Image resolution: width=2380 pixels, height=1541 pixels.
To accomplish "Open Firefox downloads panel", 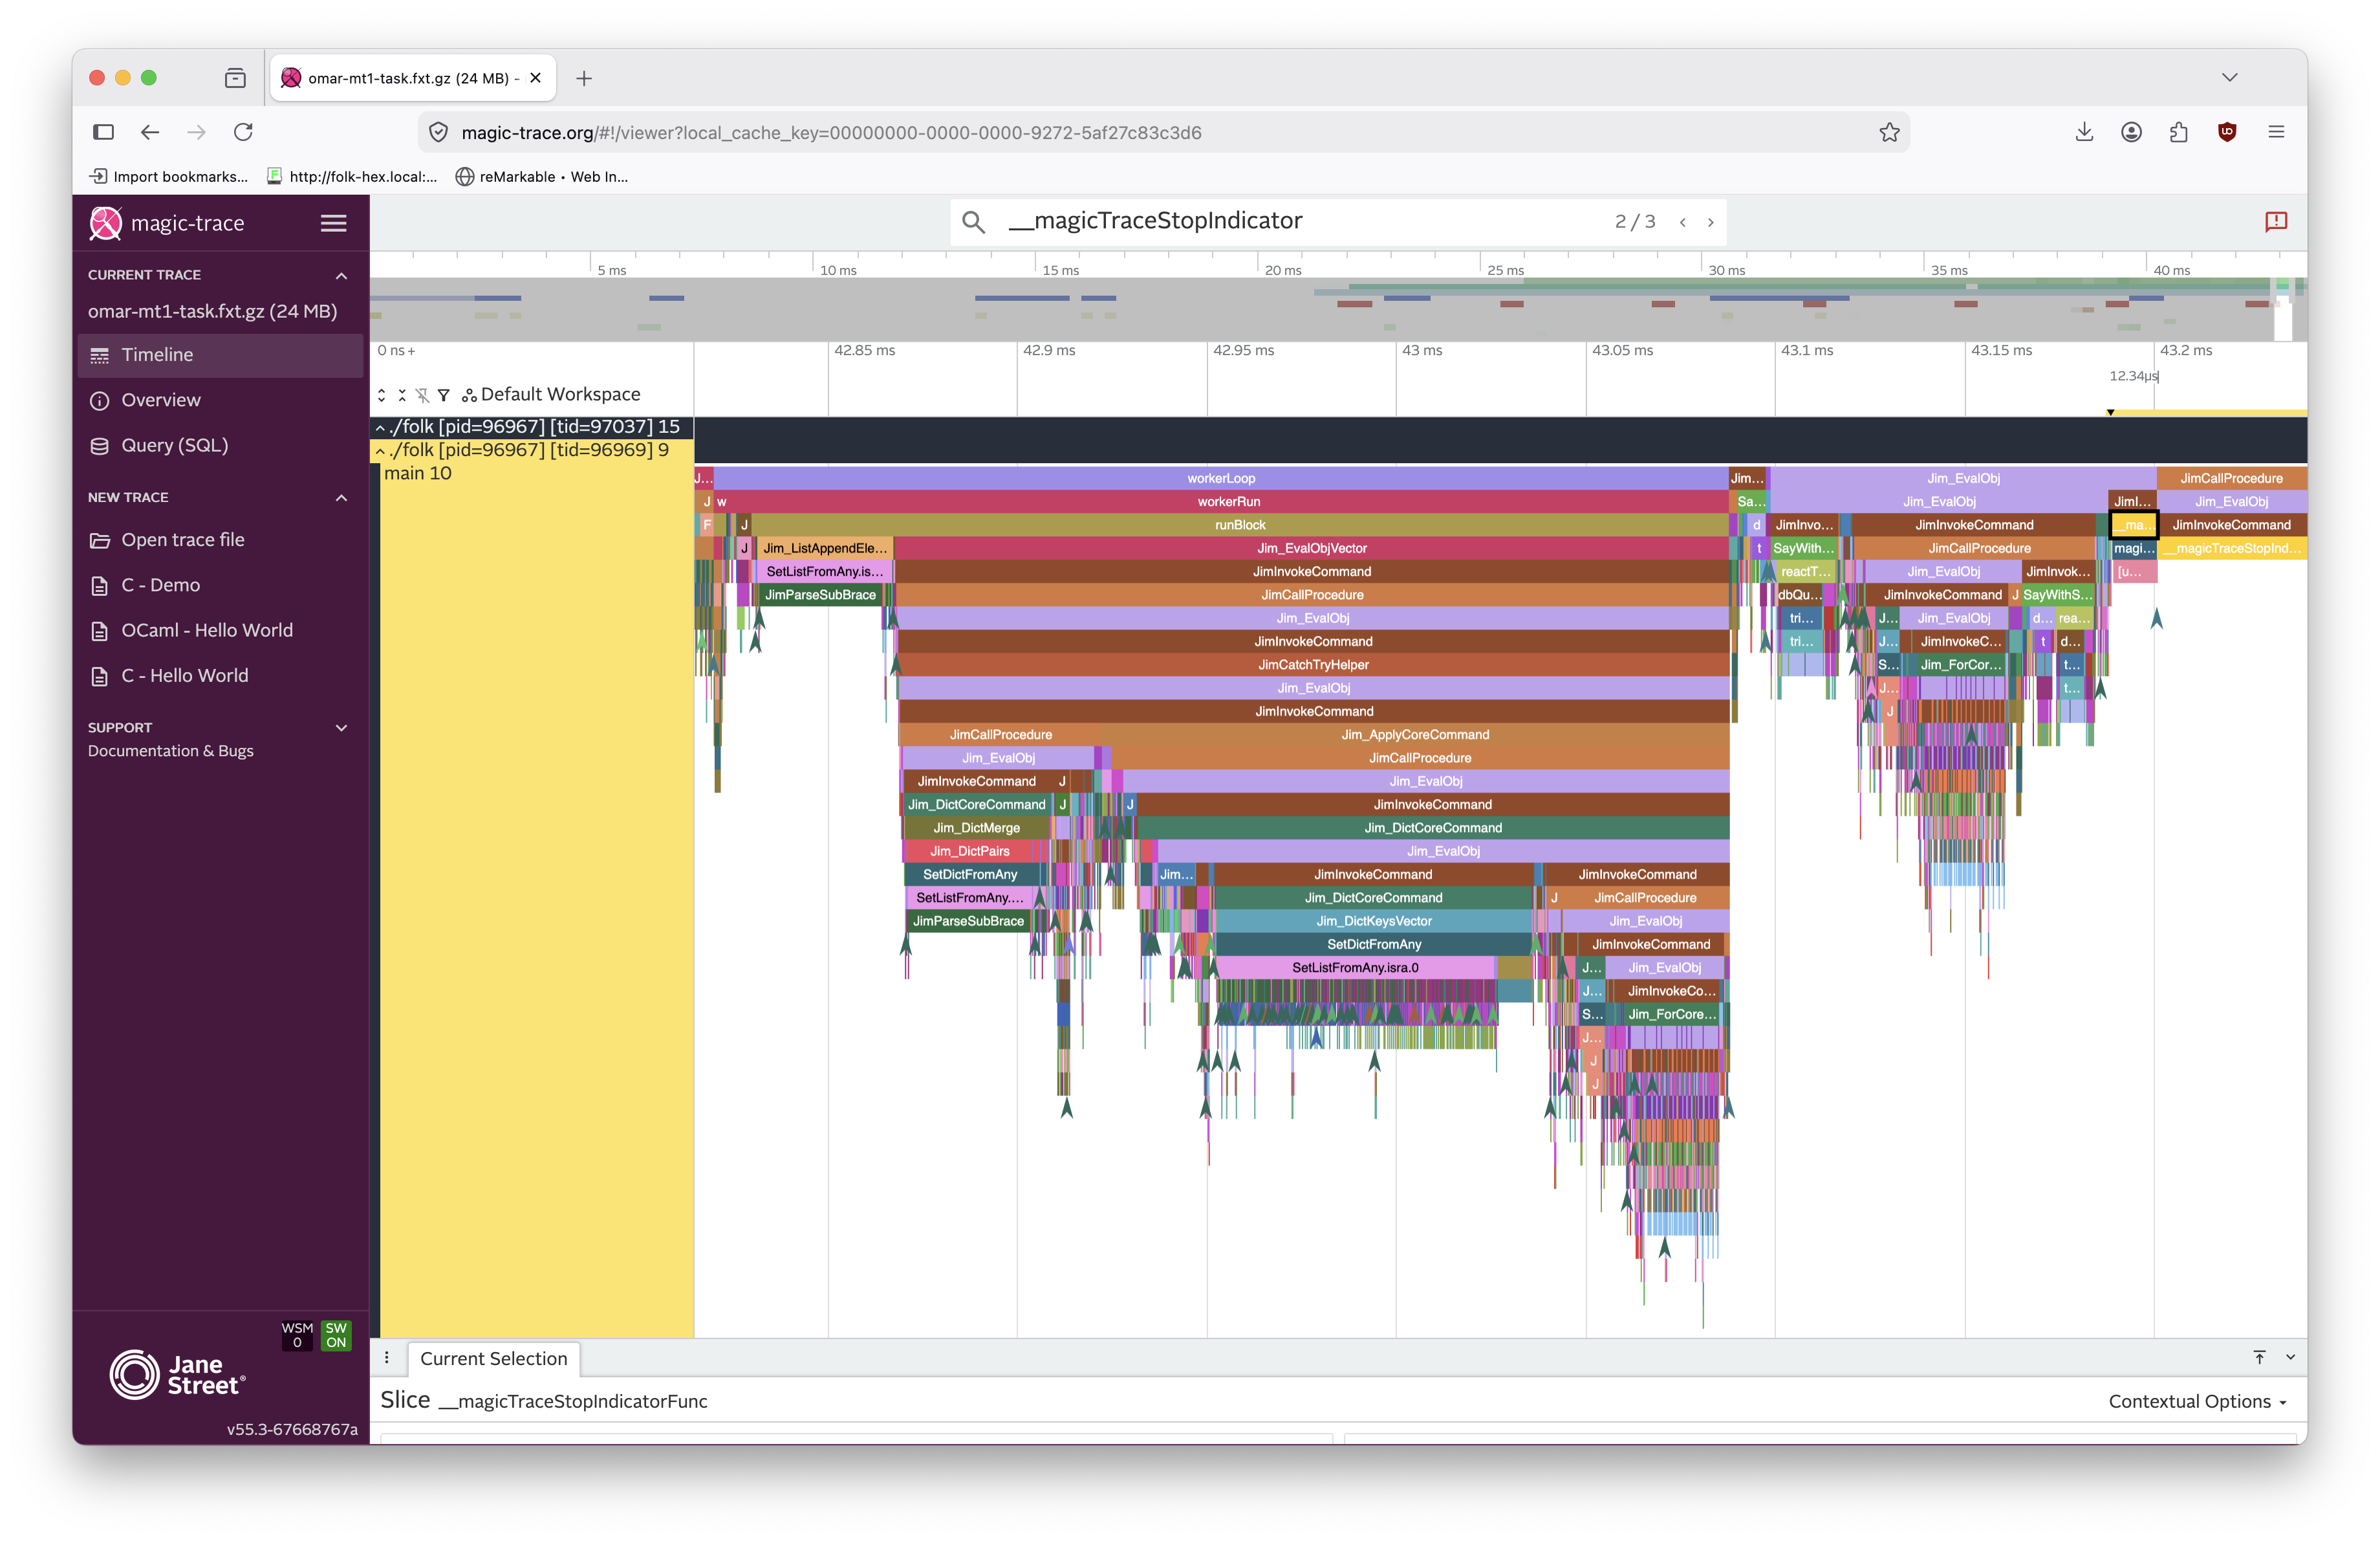I will [x=2084, y=132].
